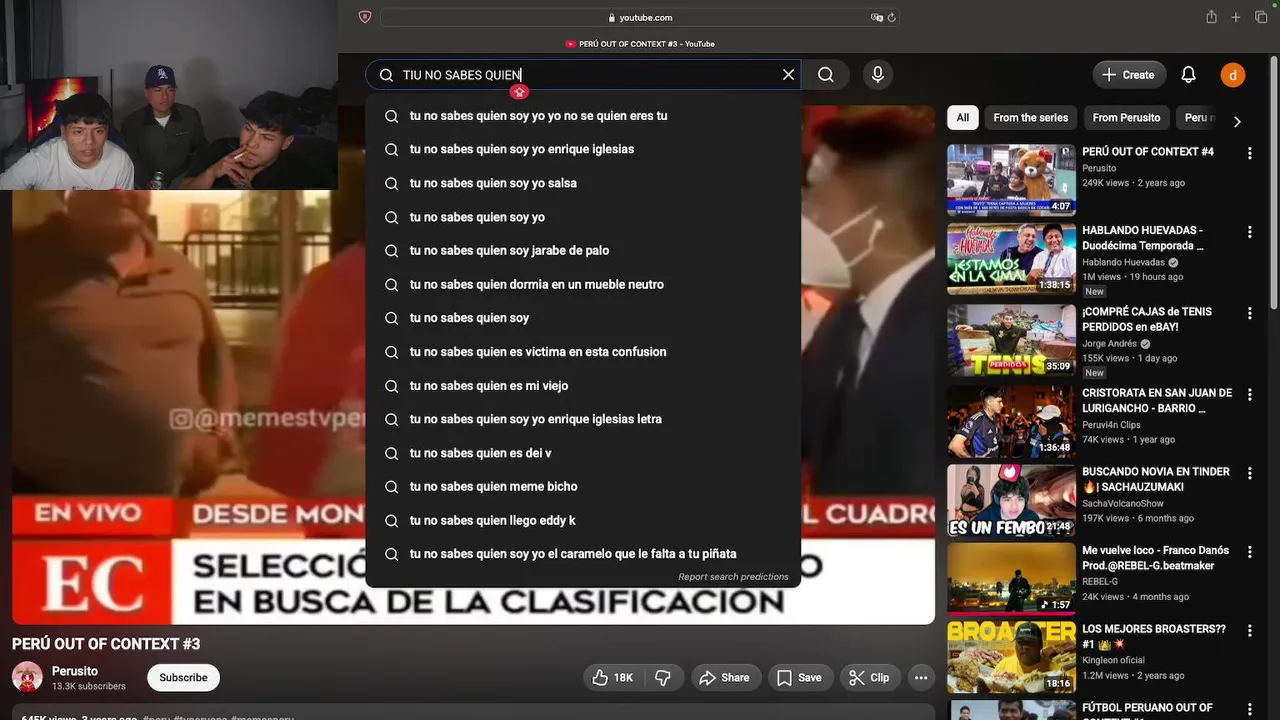Show the tab overview icon

1261,17
